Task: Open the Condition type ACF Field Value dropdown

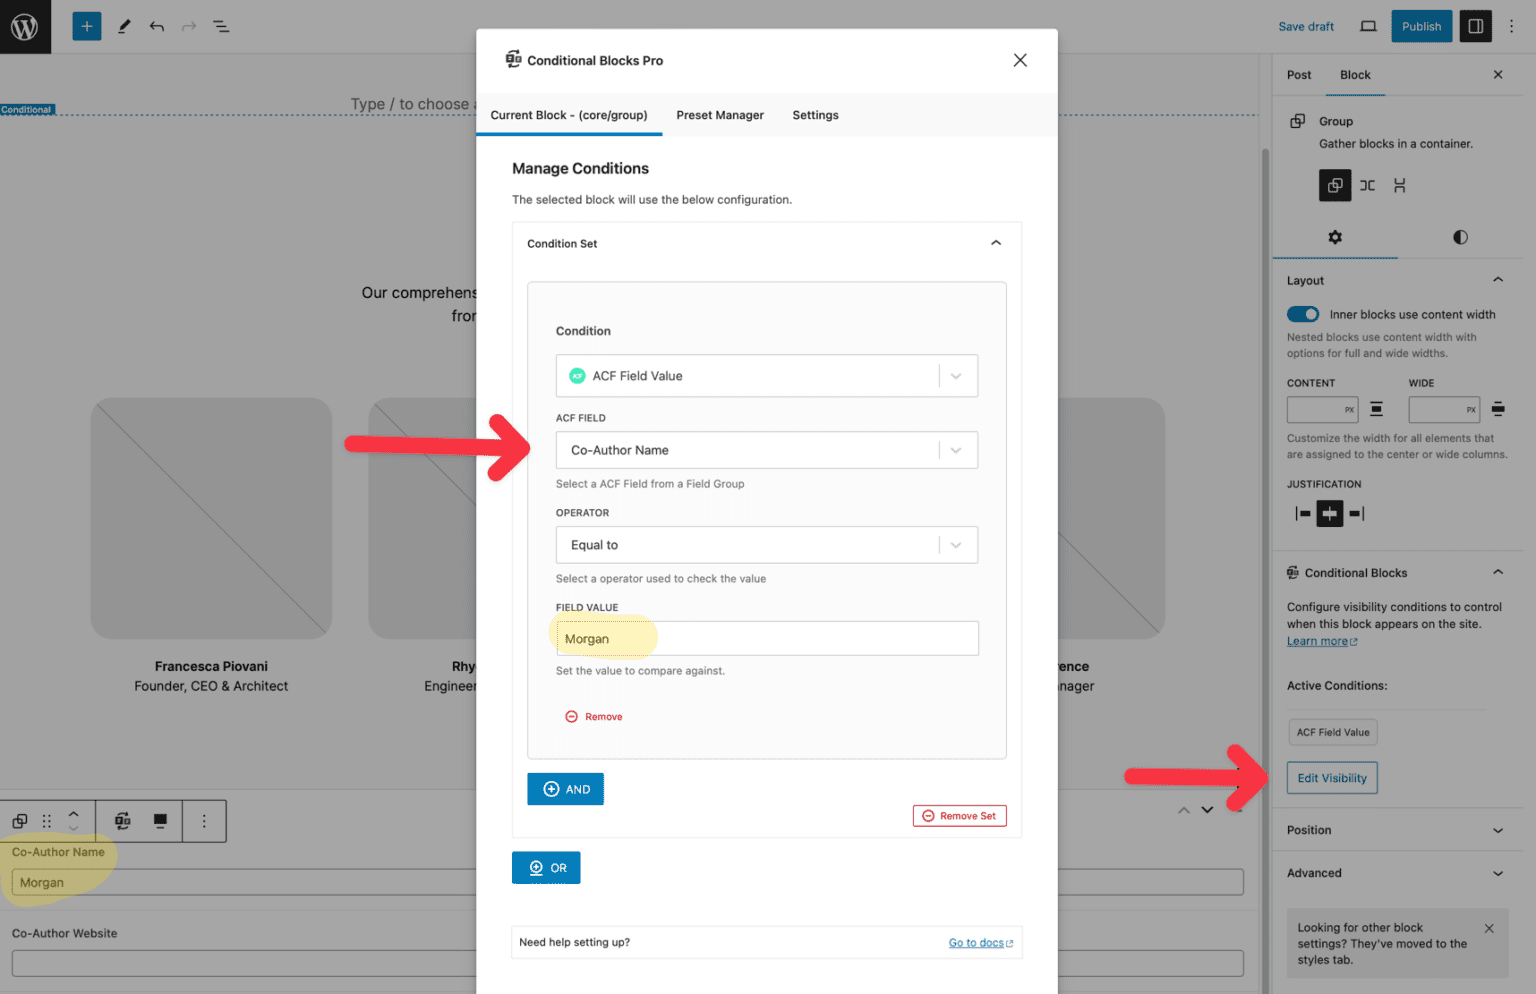Action: 767,376
